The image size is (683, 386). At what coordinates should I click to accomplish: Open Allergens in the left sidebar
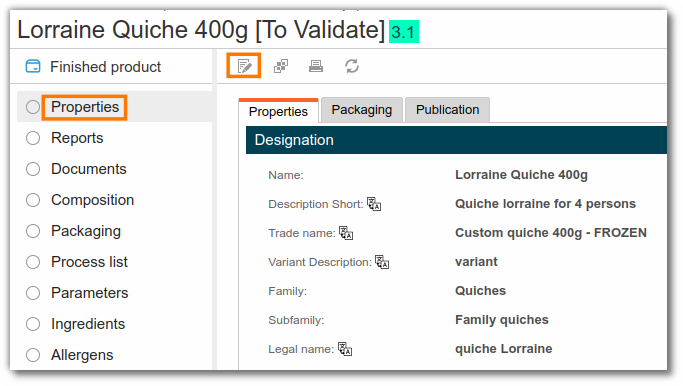[x=82, y=355]
